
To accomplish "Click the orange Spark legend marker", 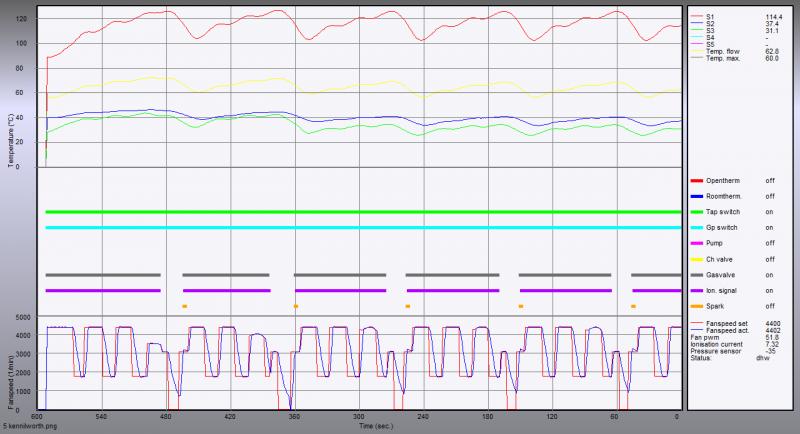I will [x=695, y=305].
